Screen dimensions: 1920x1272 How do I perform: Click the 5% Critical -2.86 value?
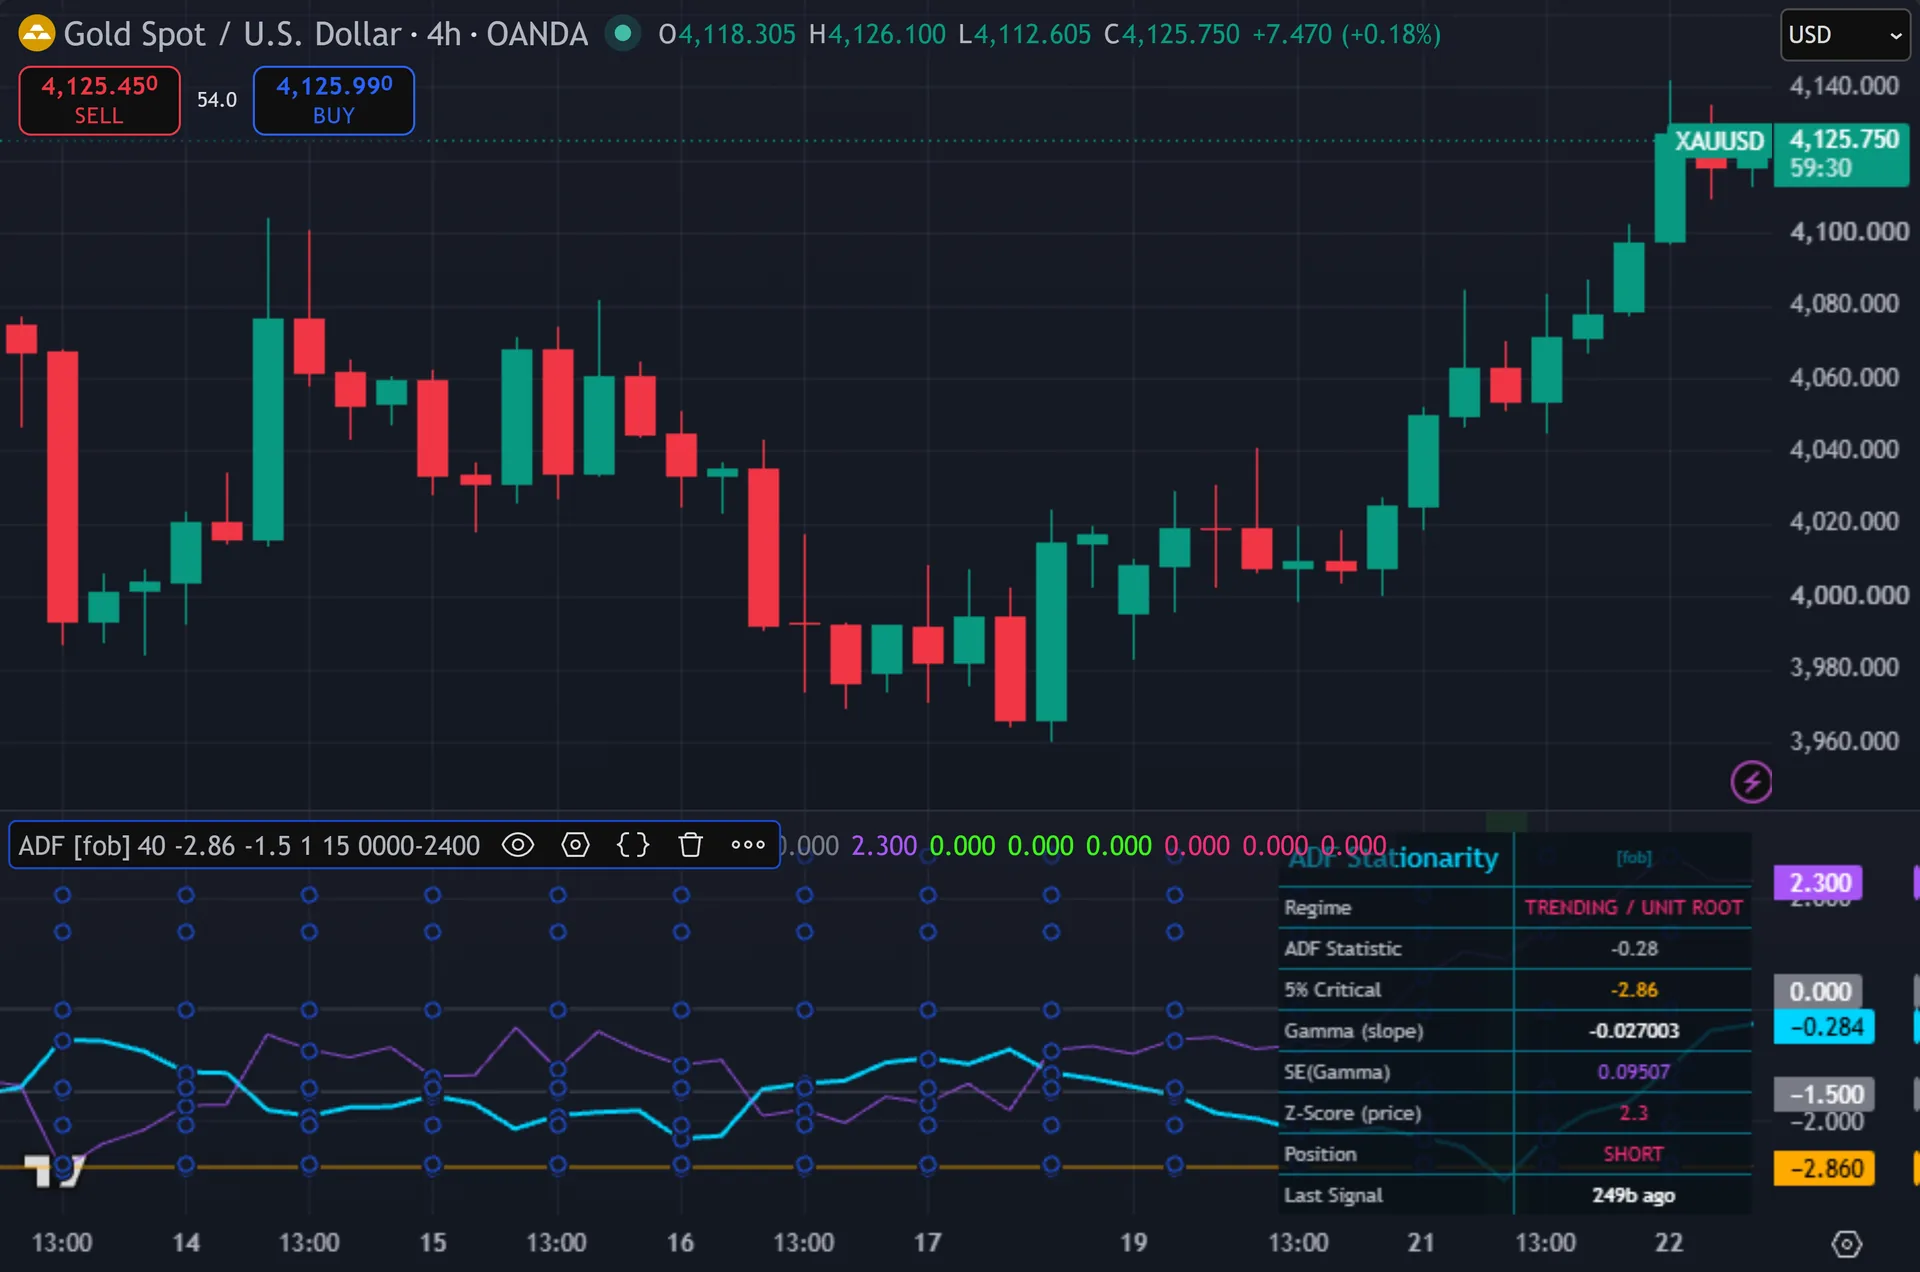[1633, 990]
